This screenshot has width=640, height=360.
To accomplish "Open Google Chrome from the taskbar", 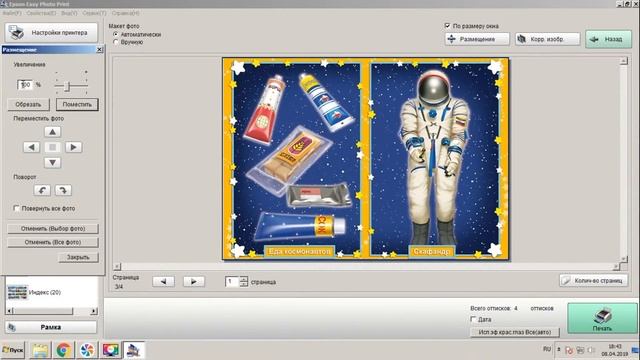I will coord(63,350).
